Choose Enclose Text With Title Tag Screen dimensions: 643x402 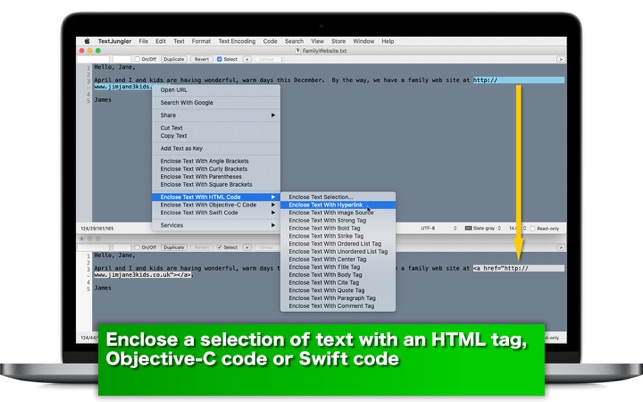click(338, 267)
